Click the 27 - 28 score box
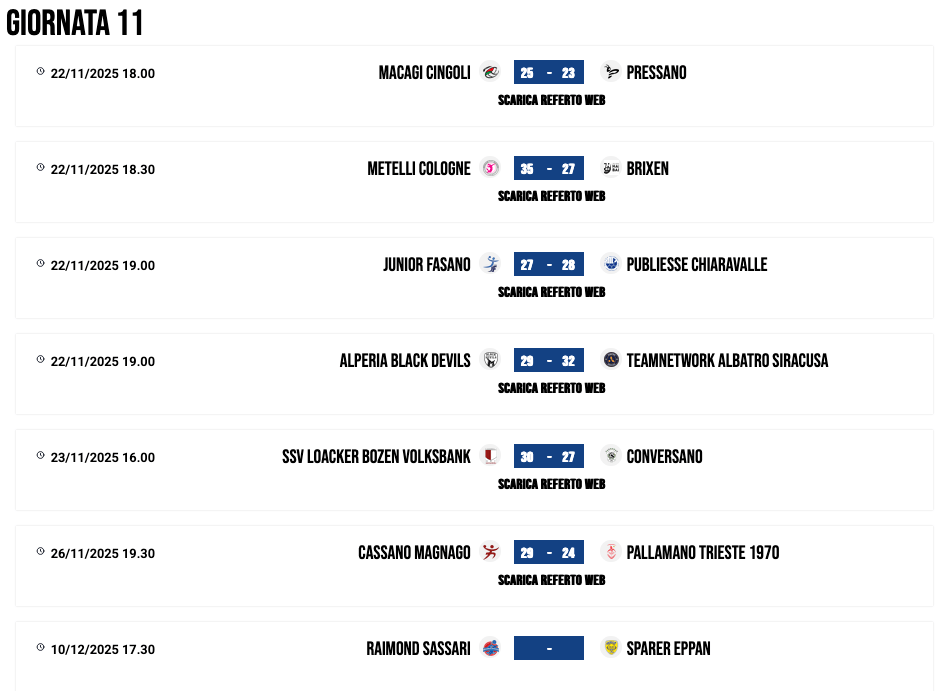The height and width of the screenshot is (691, 944). click(x=548, y=264)
